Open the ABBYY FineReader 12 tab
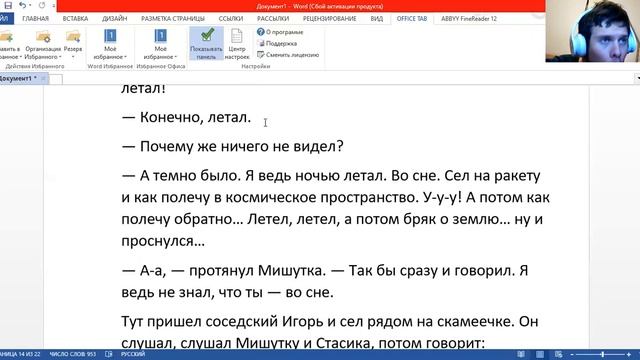This screenshot has width=640, height=360. click(x=469, y=19)
